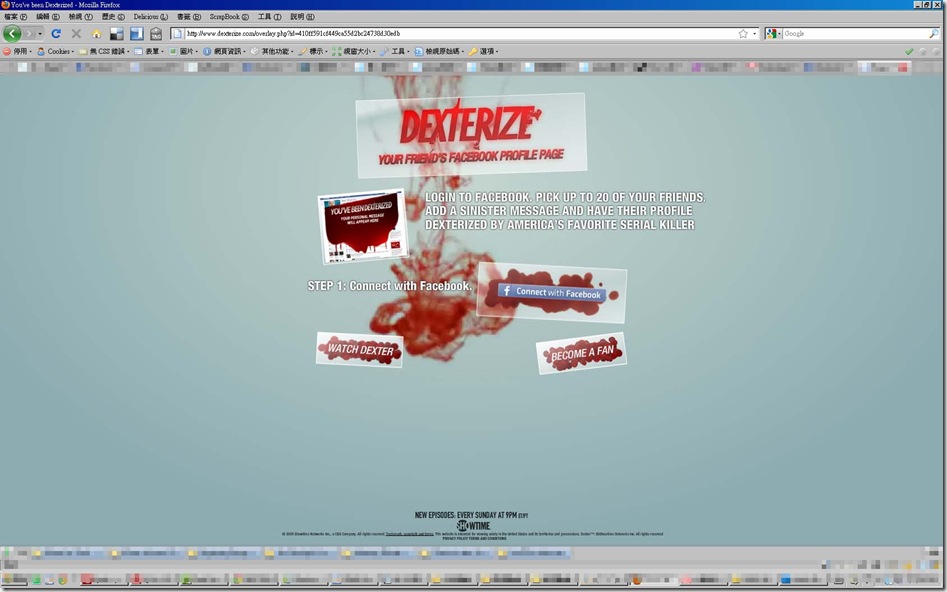This screenshot has width=947, height=592.
Task: Click the Showtime logo in the footer
Action: [x=473, y=526]
